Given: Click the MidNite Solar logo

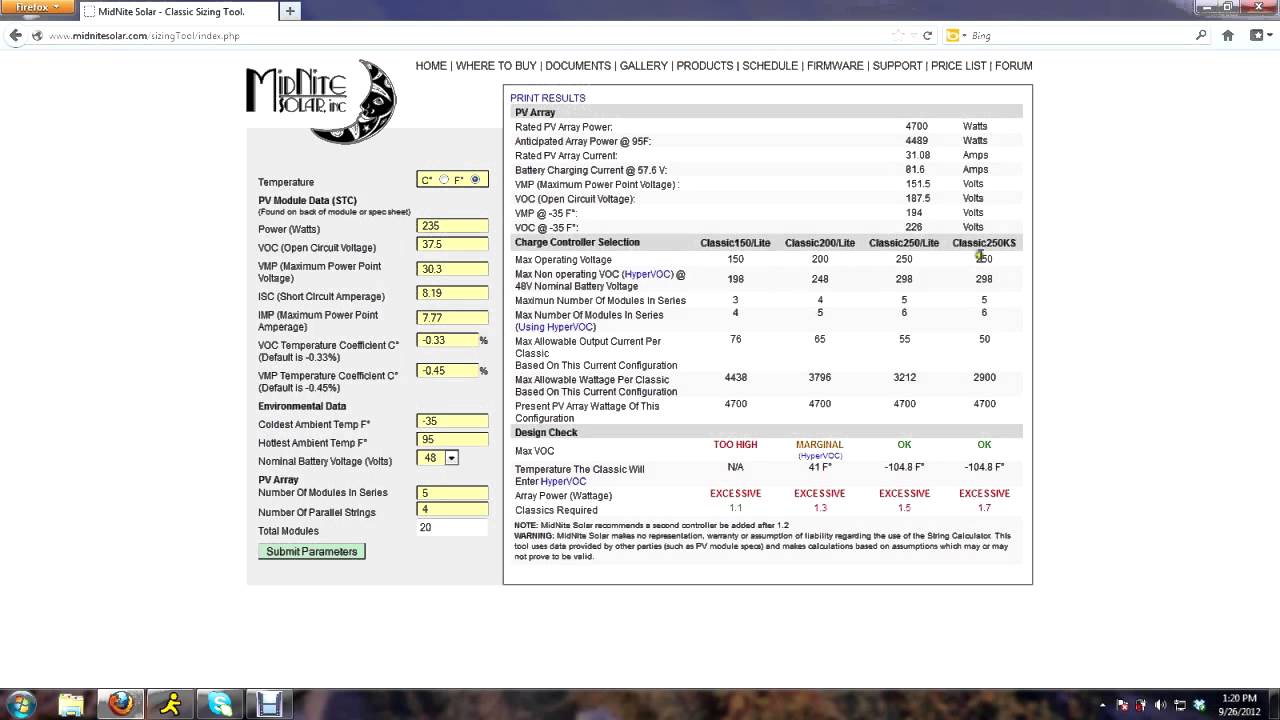Looking at the screenshot, I should click(321, 100).
